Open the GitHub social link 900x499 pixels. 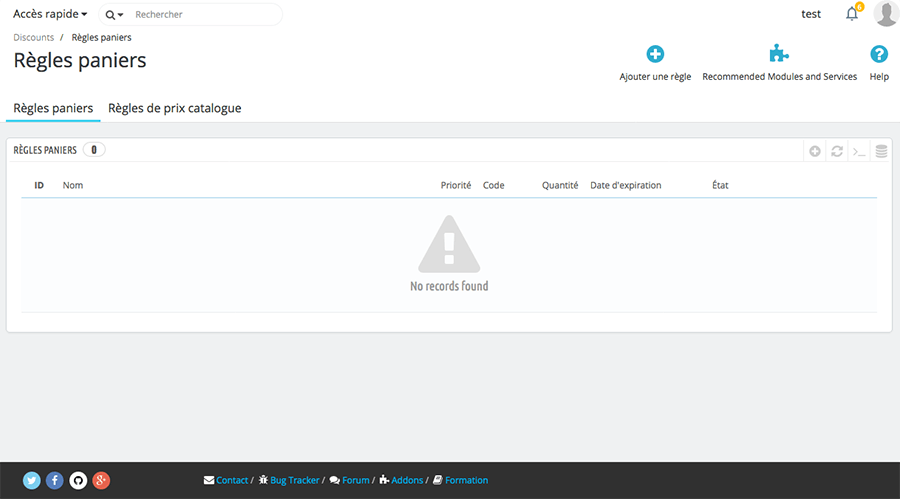pyautogui.click(x=78, y=480)
